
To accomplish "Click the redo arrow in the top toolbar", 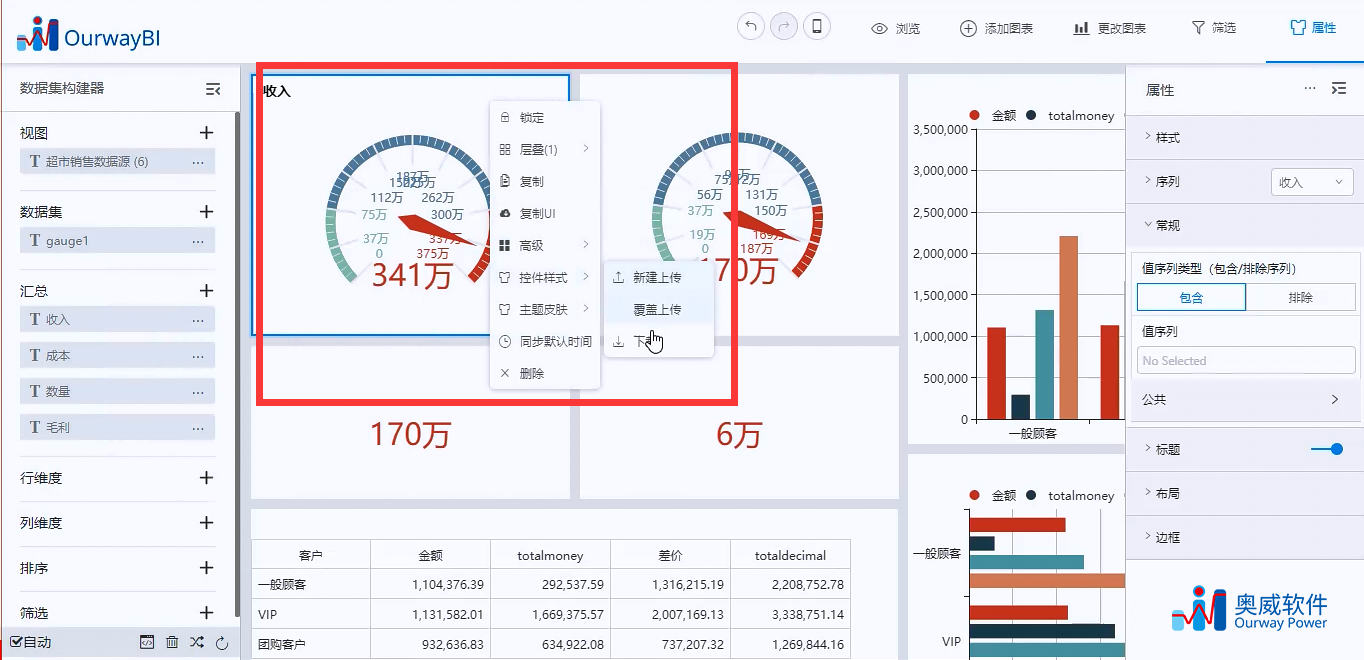I will pos(784,27).
